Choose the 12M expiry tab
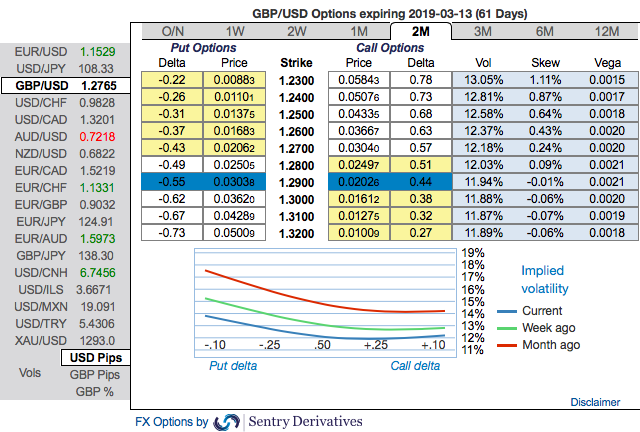 pos(607,31)
